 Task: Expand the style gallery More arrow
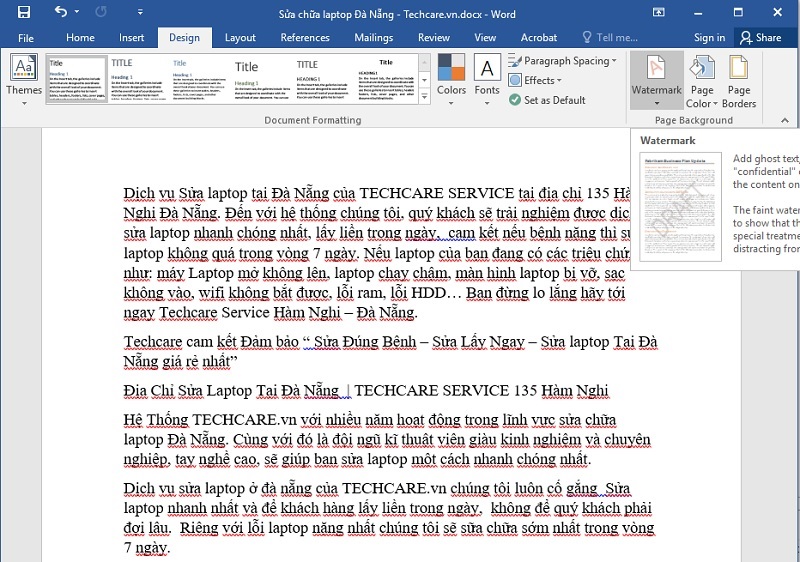(424, 96)
